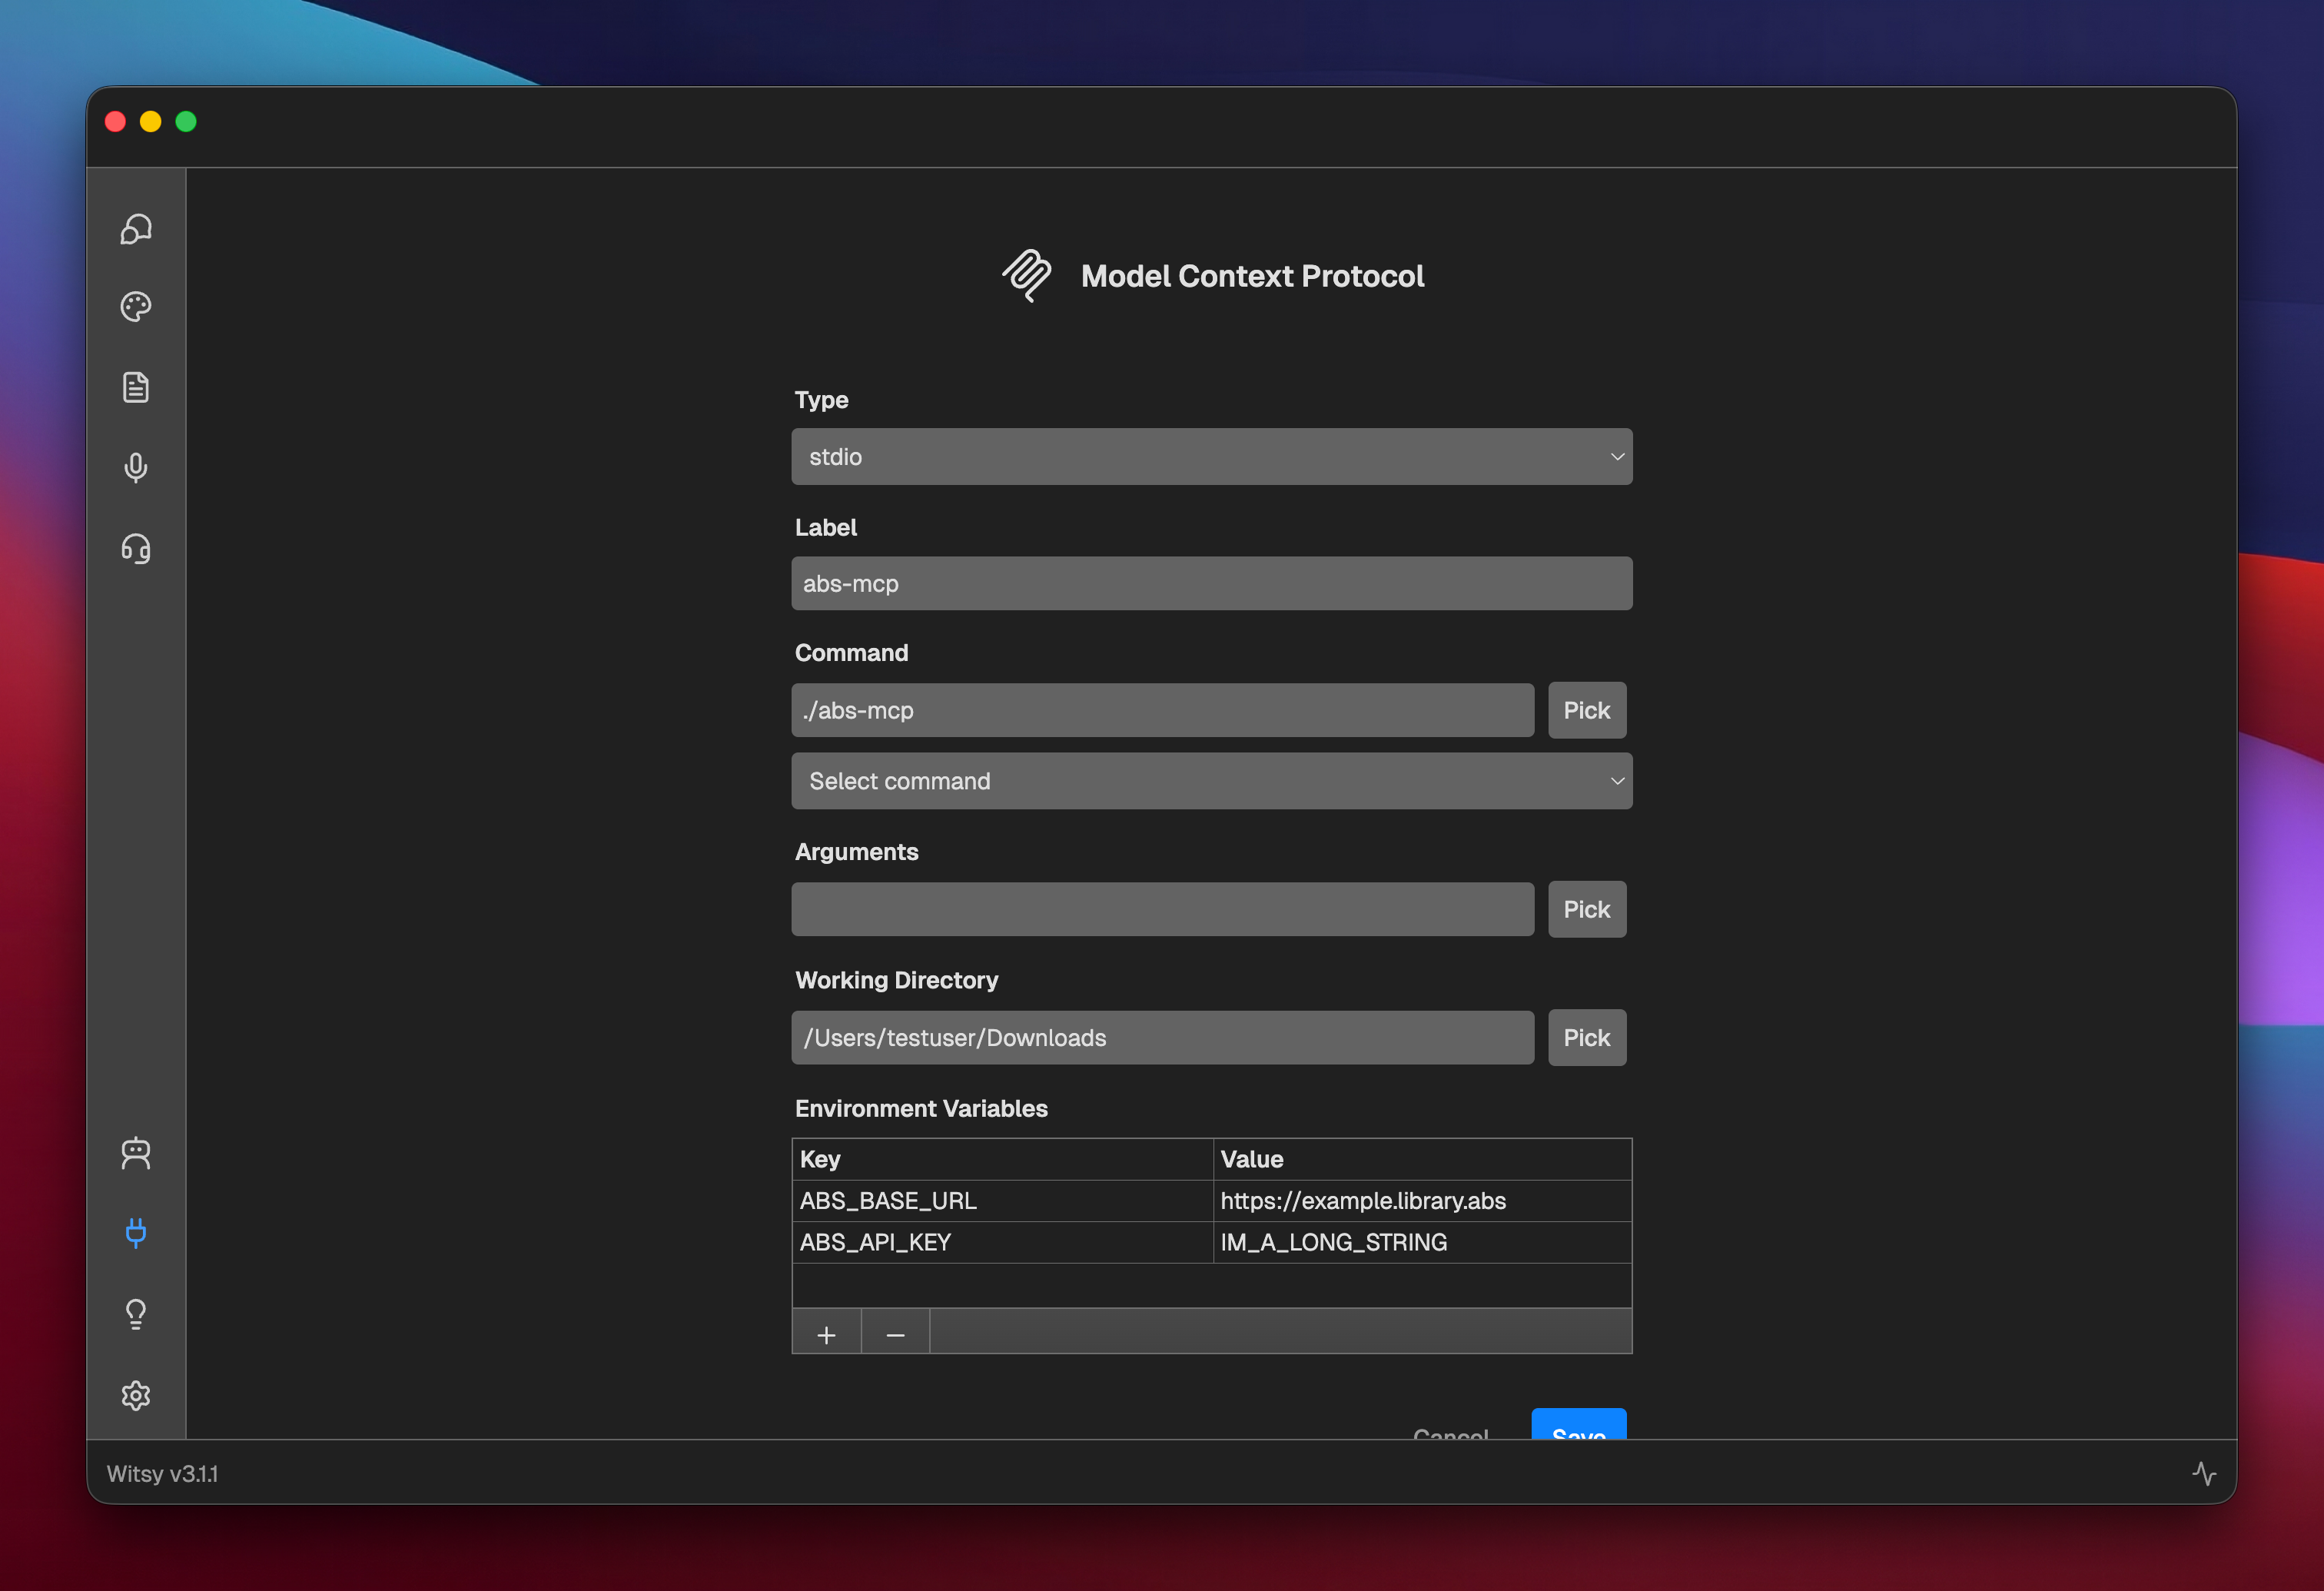
Task: Open the scratchpad document icon
Action: (x=136, y=387)
